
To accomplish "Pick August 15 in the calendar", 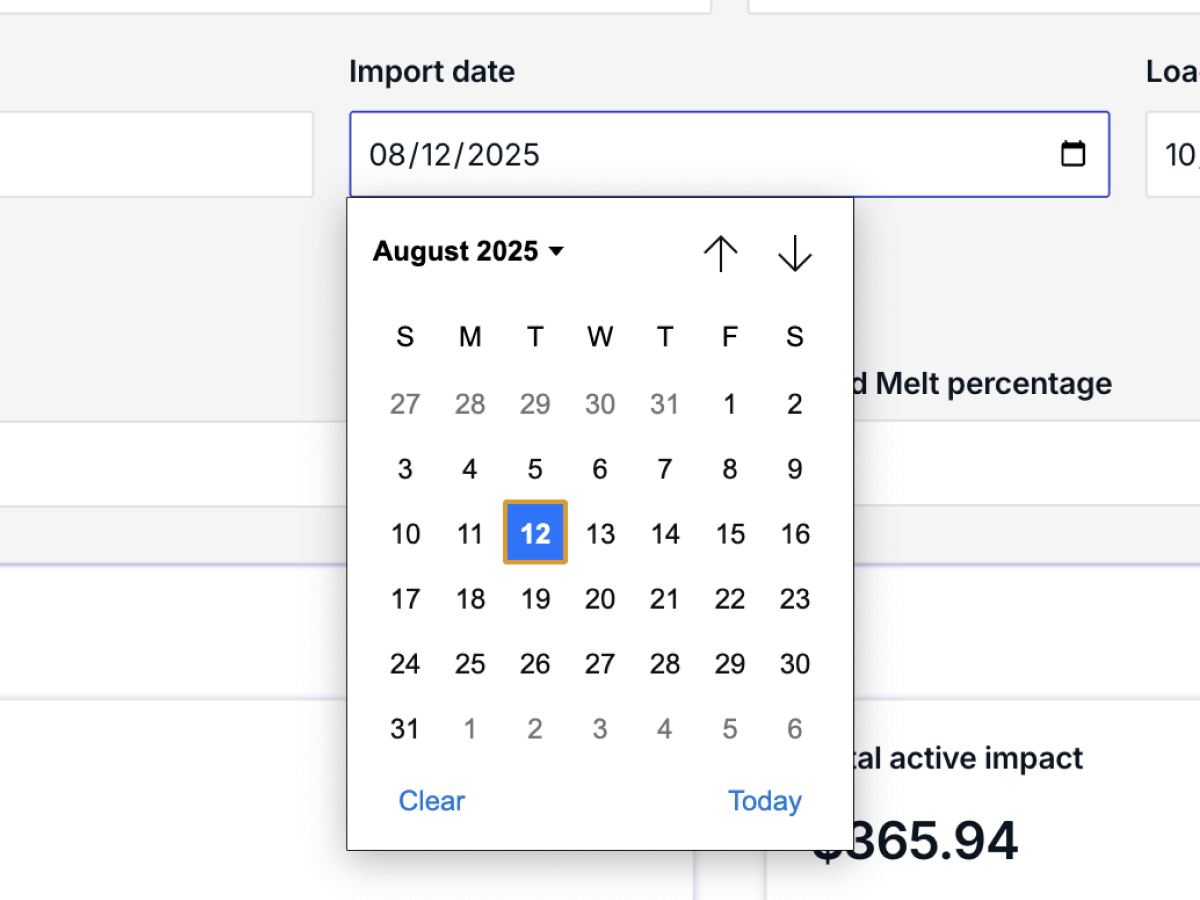I will [730, 534].
